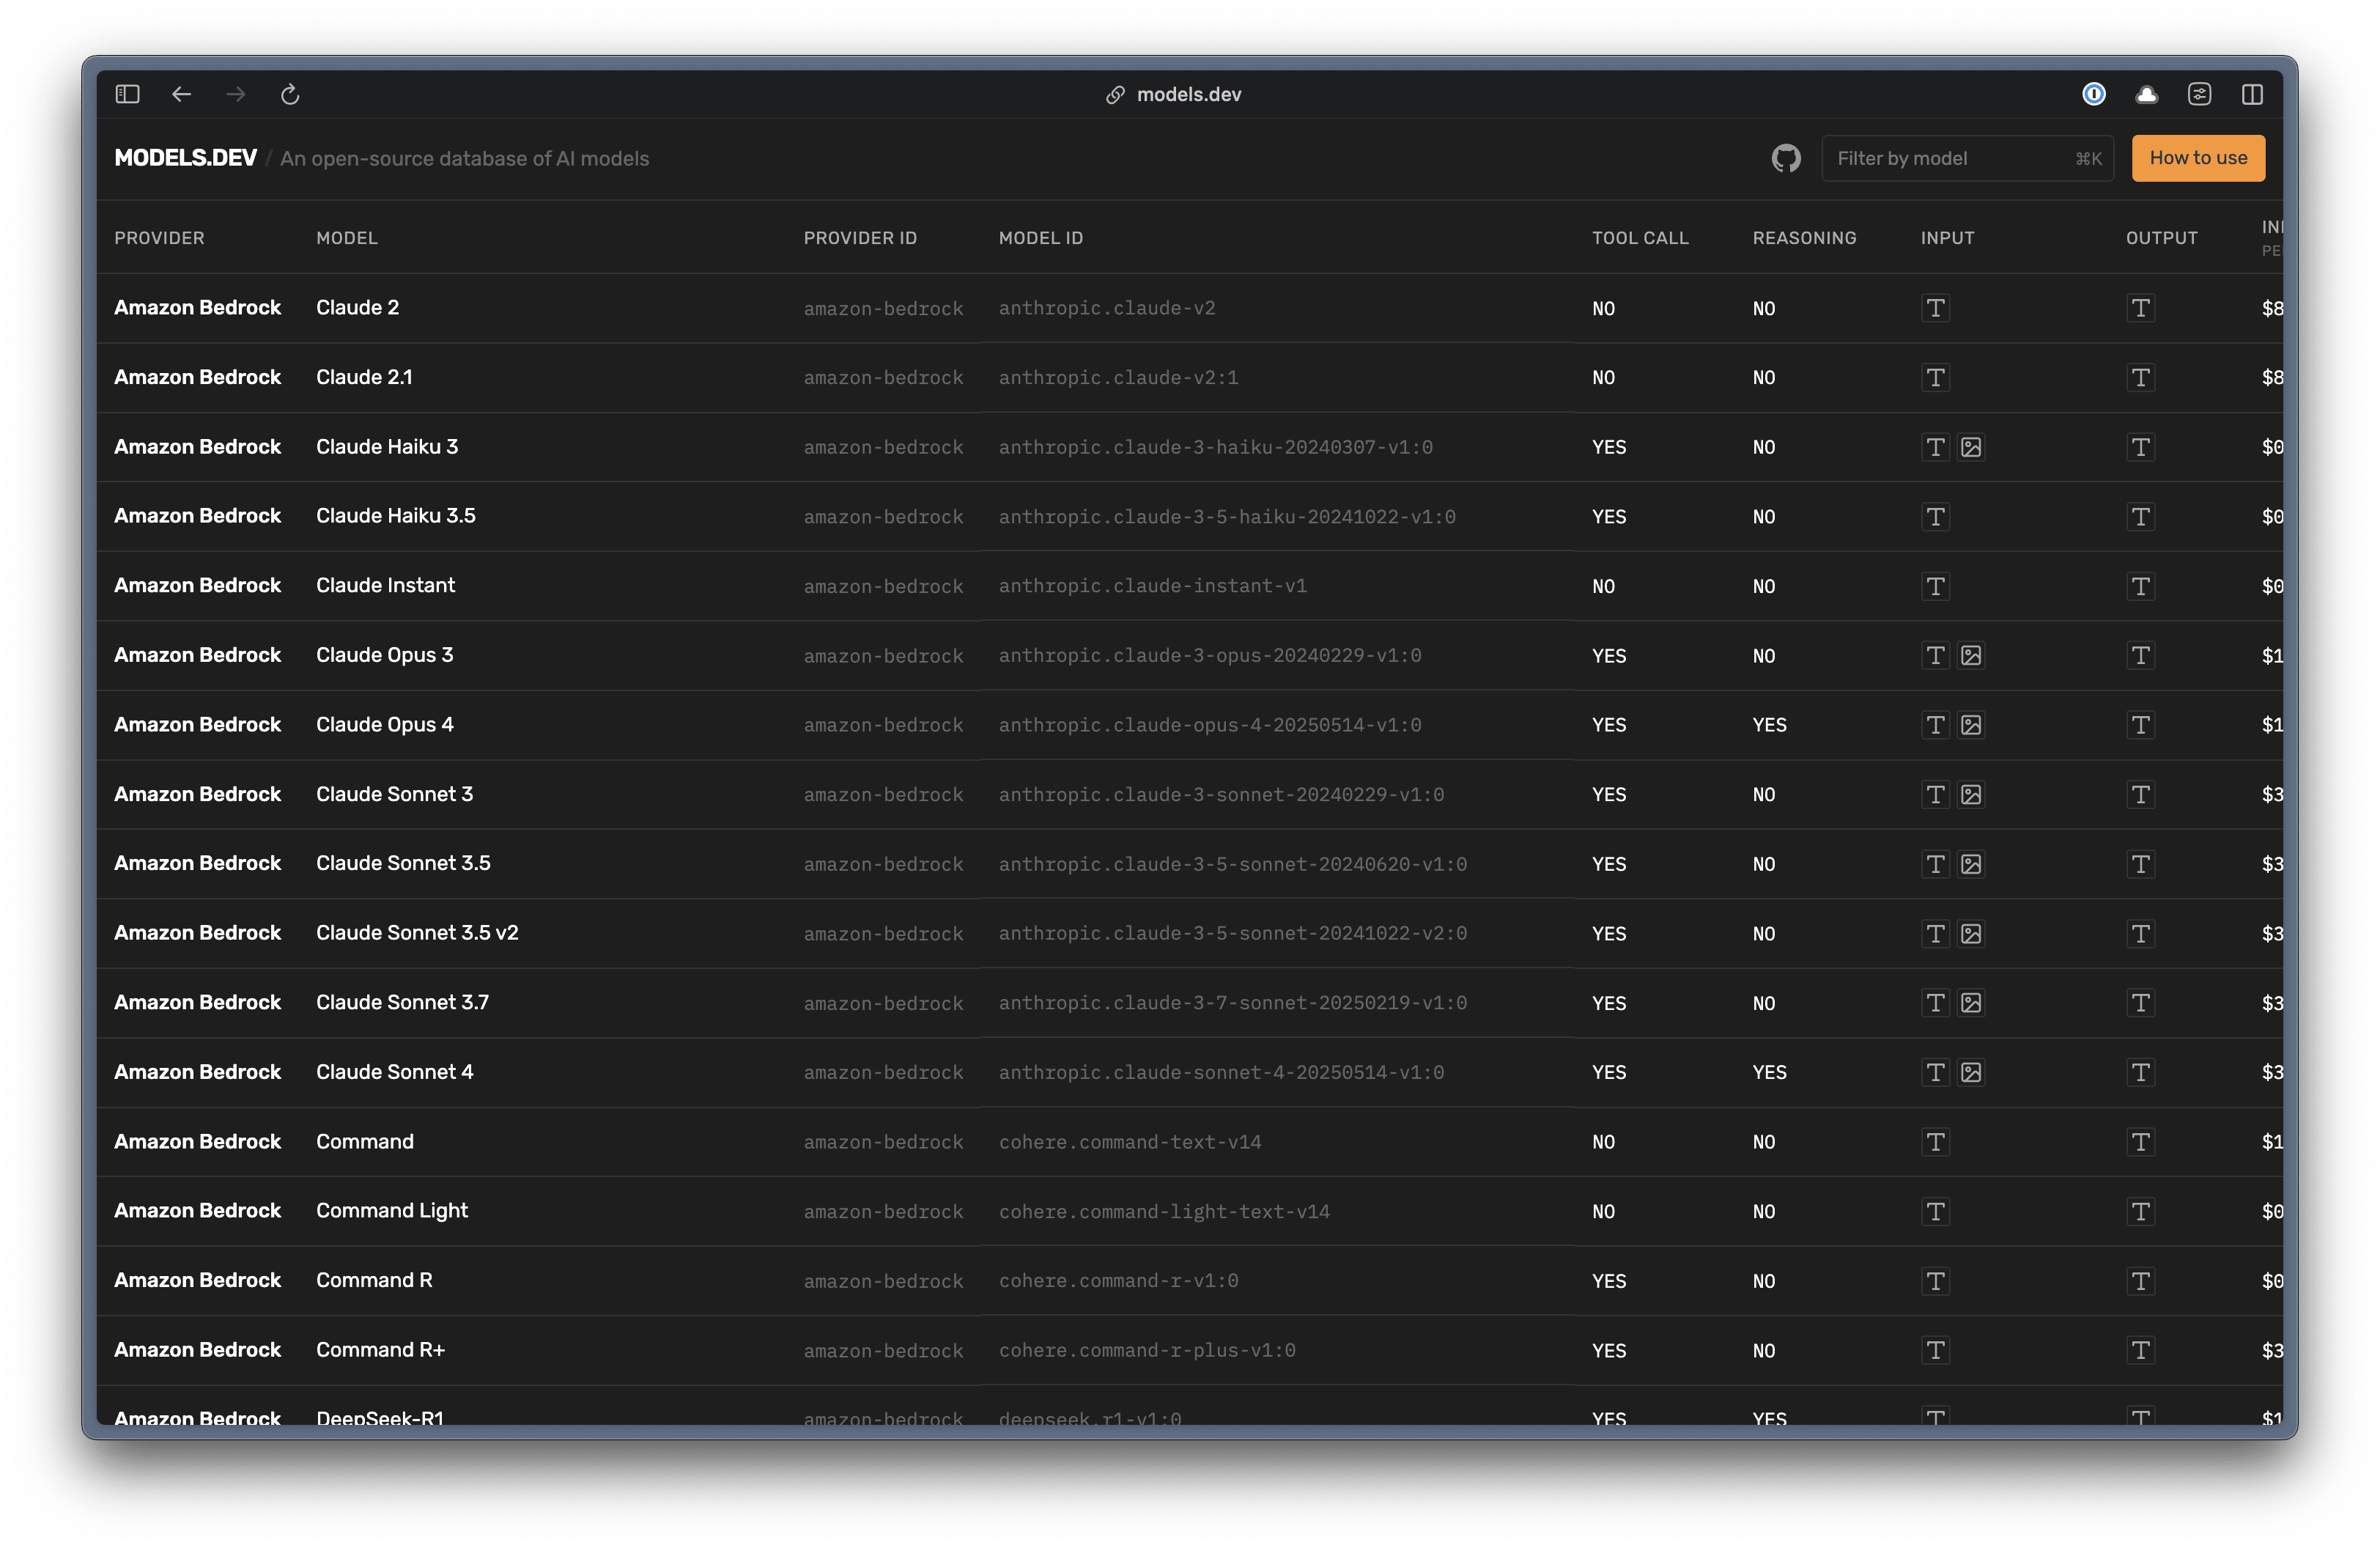
Task: Sort by the REASONING column header
Action: [x=1804, y=238]
